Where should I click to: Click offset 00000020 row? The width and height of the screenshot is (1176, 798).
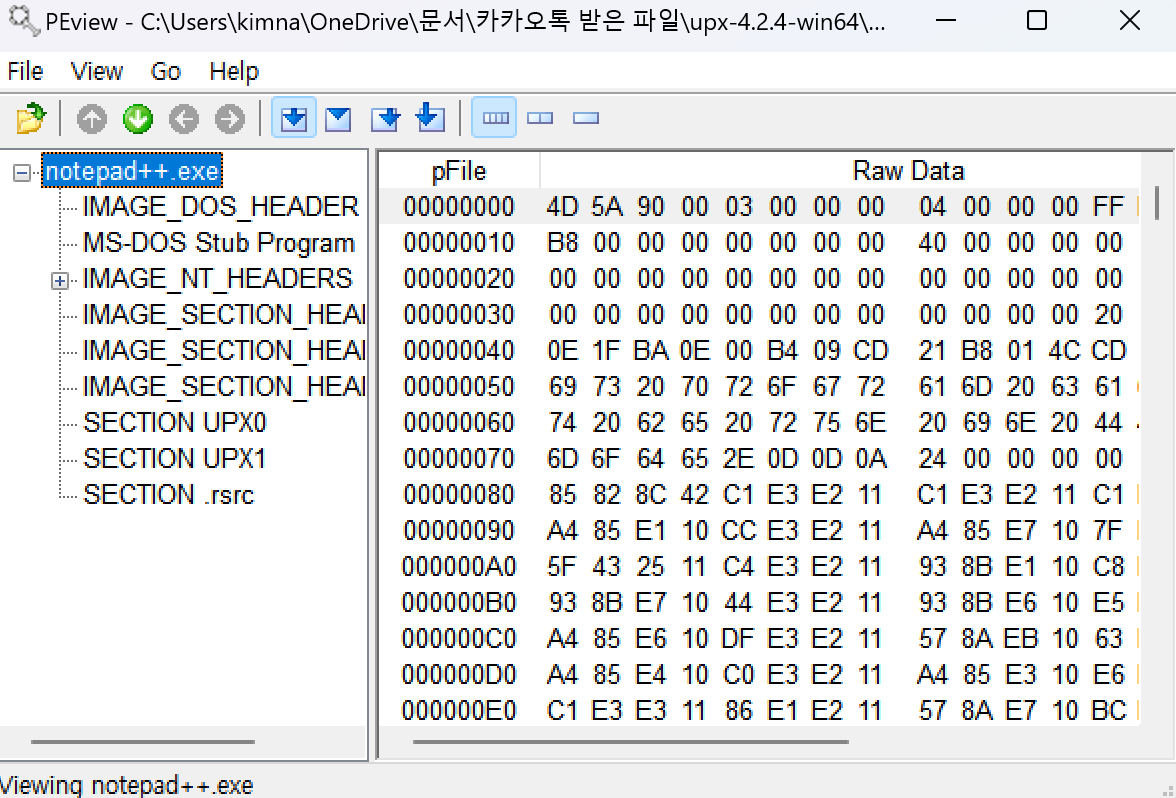[x=759, y=279]
